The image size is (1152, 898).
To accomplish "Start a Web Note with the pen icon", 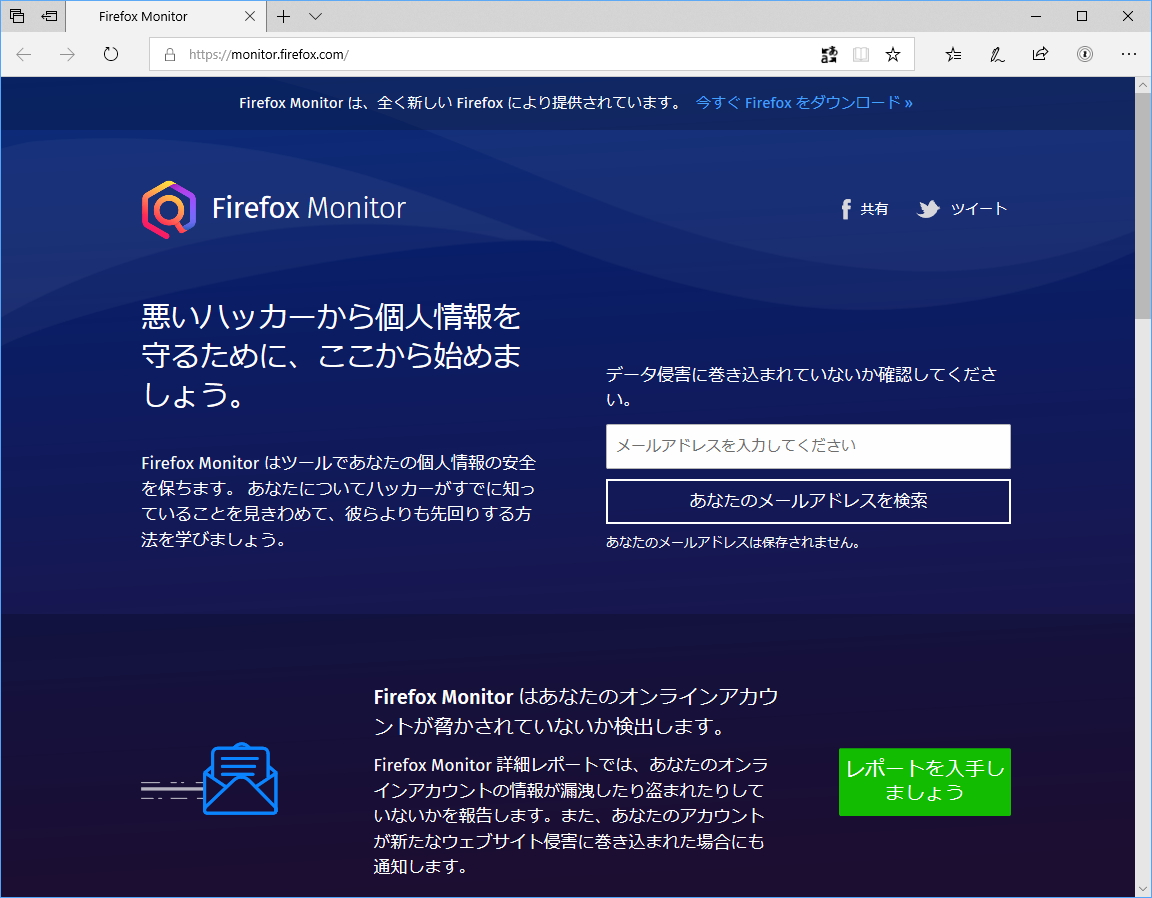I will coord(996,54).
